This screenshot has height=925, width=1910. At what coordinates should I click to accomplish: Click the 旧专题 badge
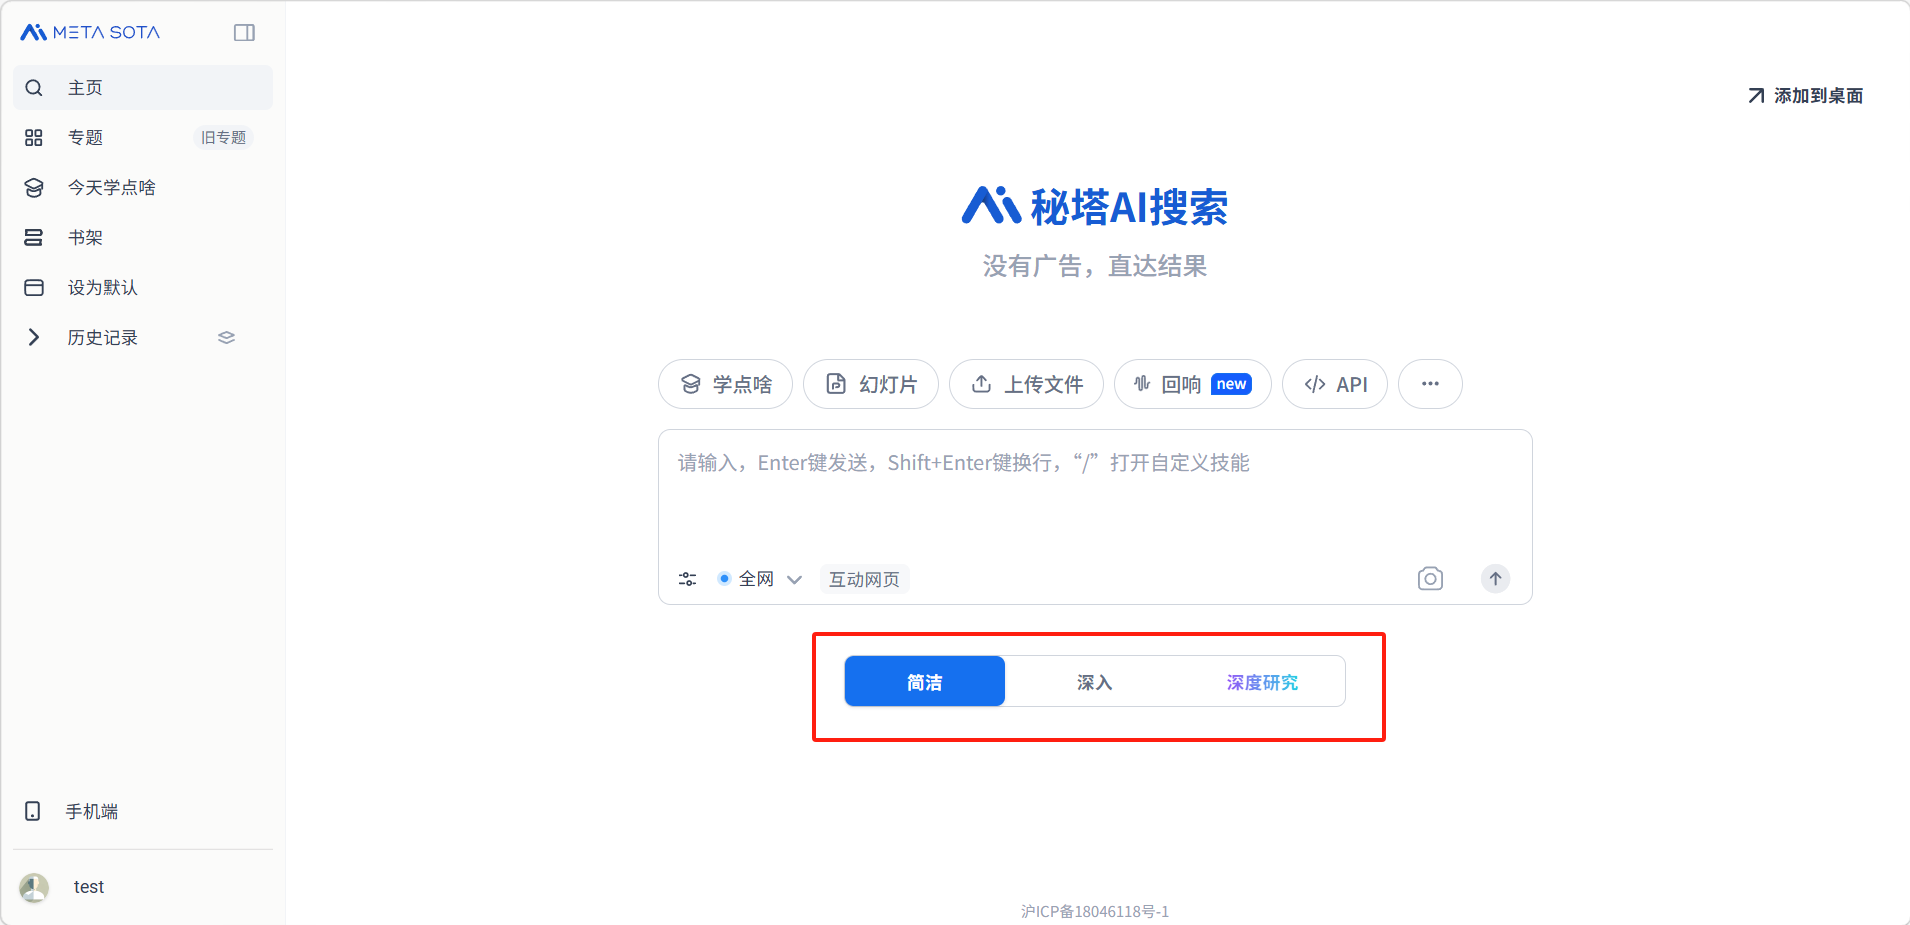(223, 138)
